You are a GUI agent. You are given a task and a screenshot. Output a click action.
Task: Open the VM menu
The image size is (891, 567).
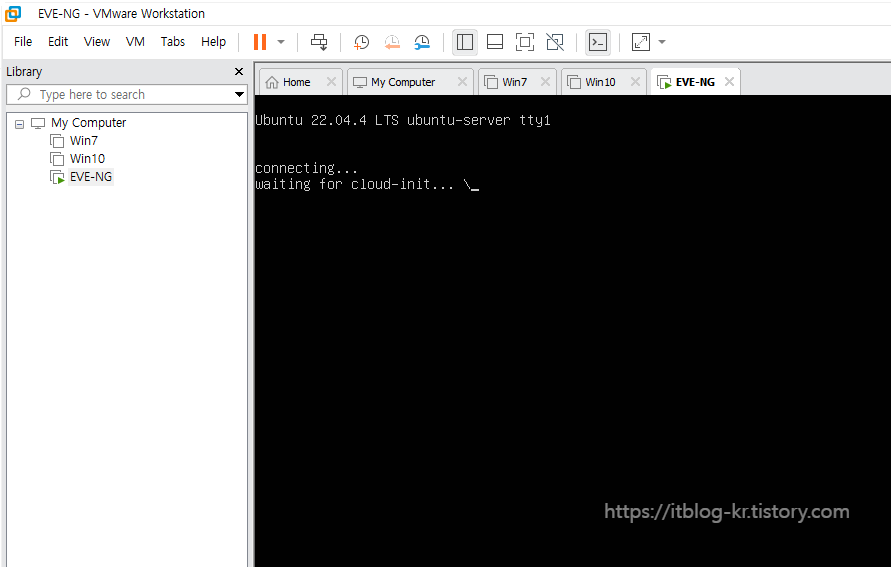(x=135, y=42)
